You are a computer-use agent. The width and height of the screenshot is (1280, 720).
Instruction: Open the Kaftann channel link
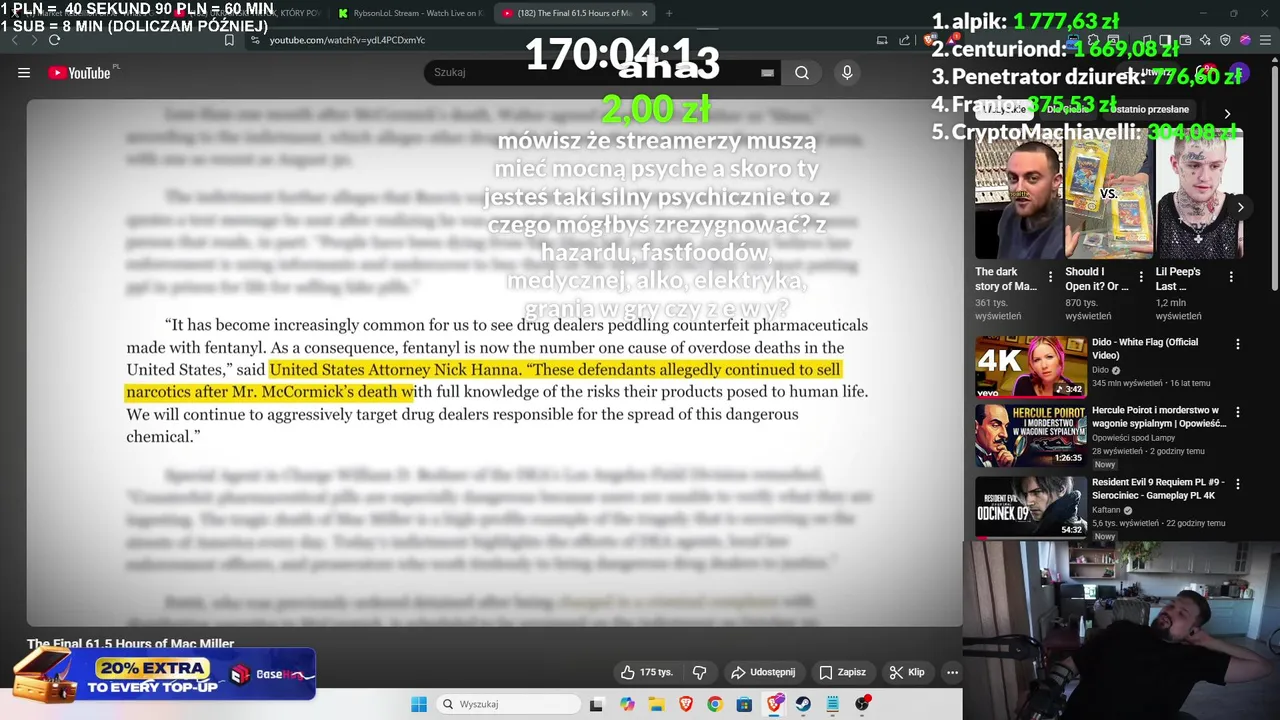coord(1108,510)
